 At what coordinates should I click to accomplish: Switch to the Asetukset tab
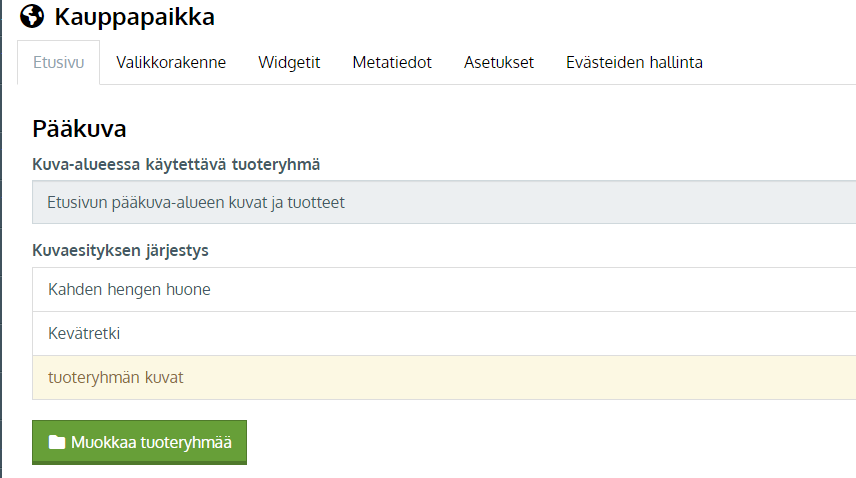point(498,62)
